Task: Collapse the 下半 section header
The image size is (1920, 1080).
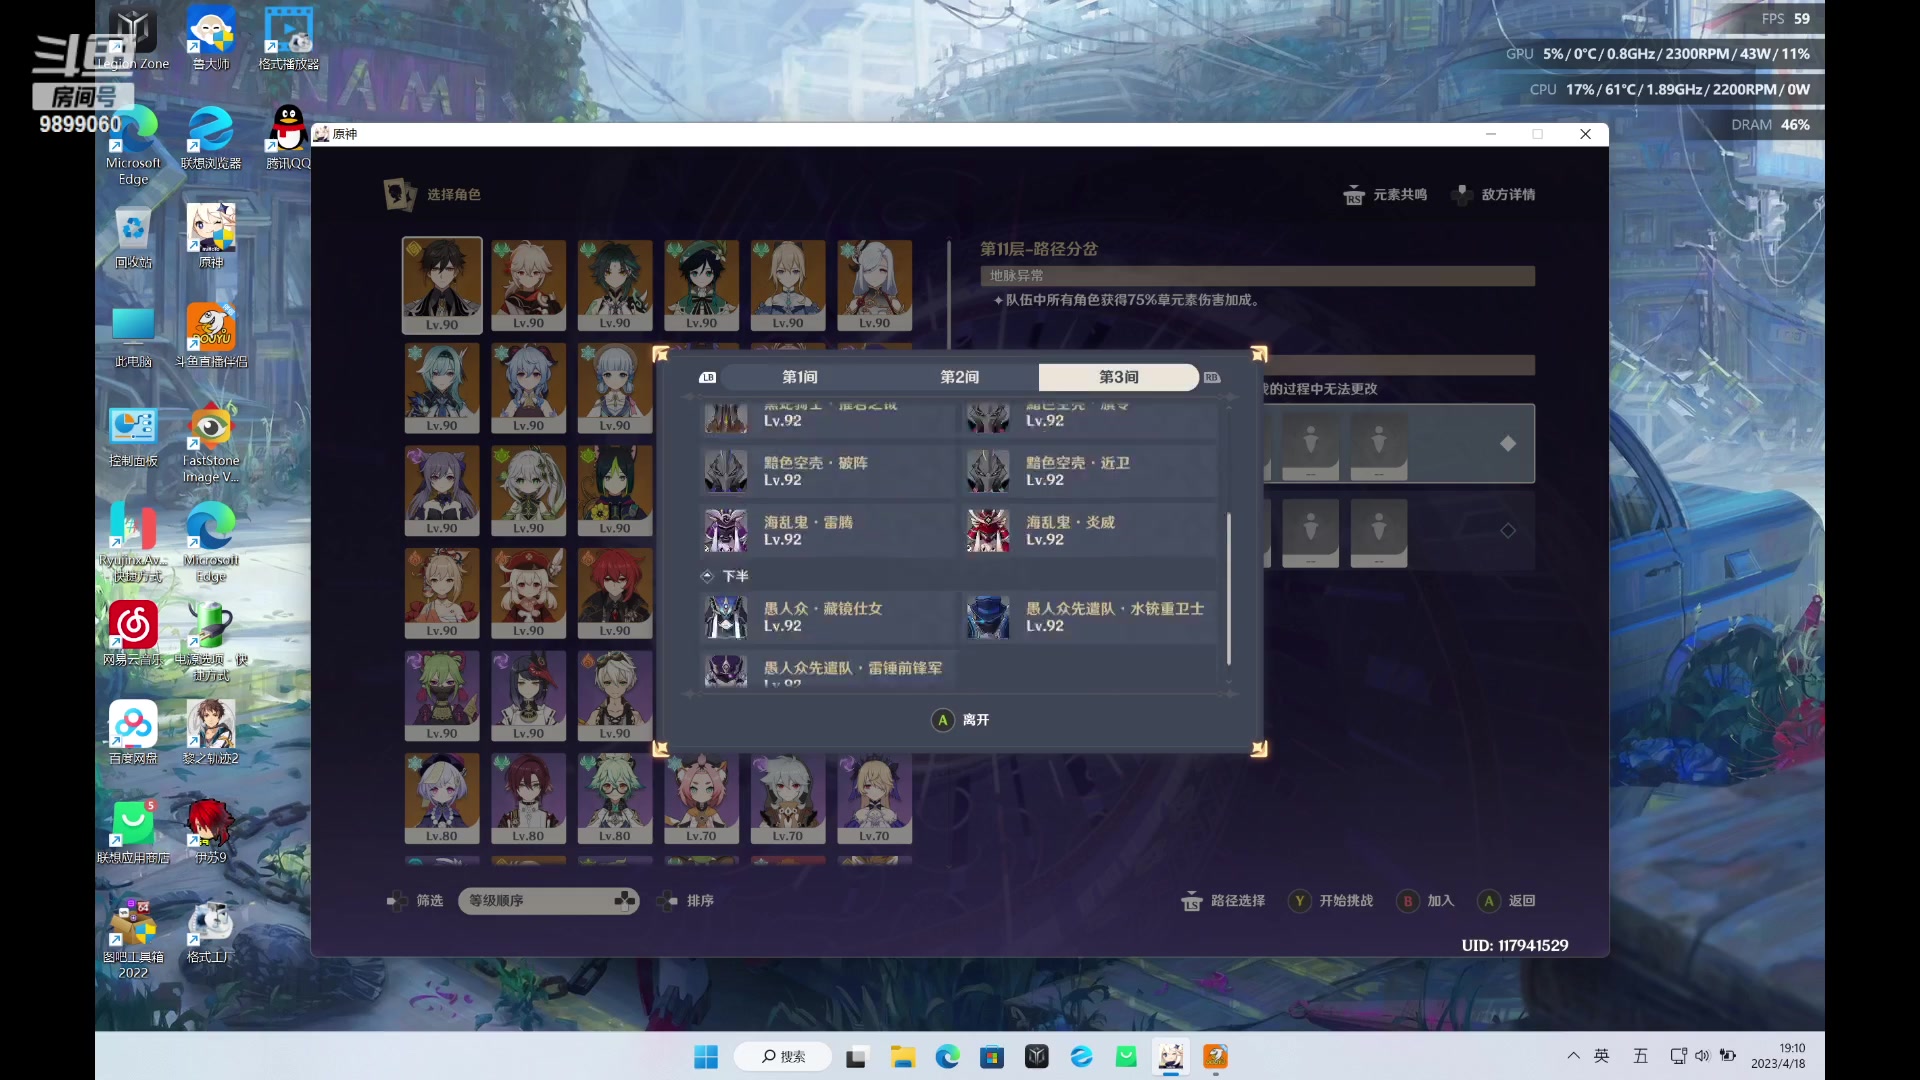Action: click(724, 576)
